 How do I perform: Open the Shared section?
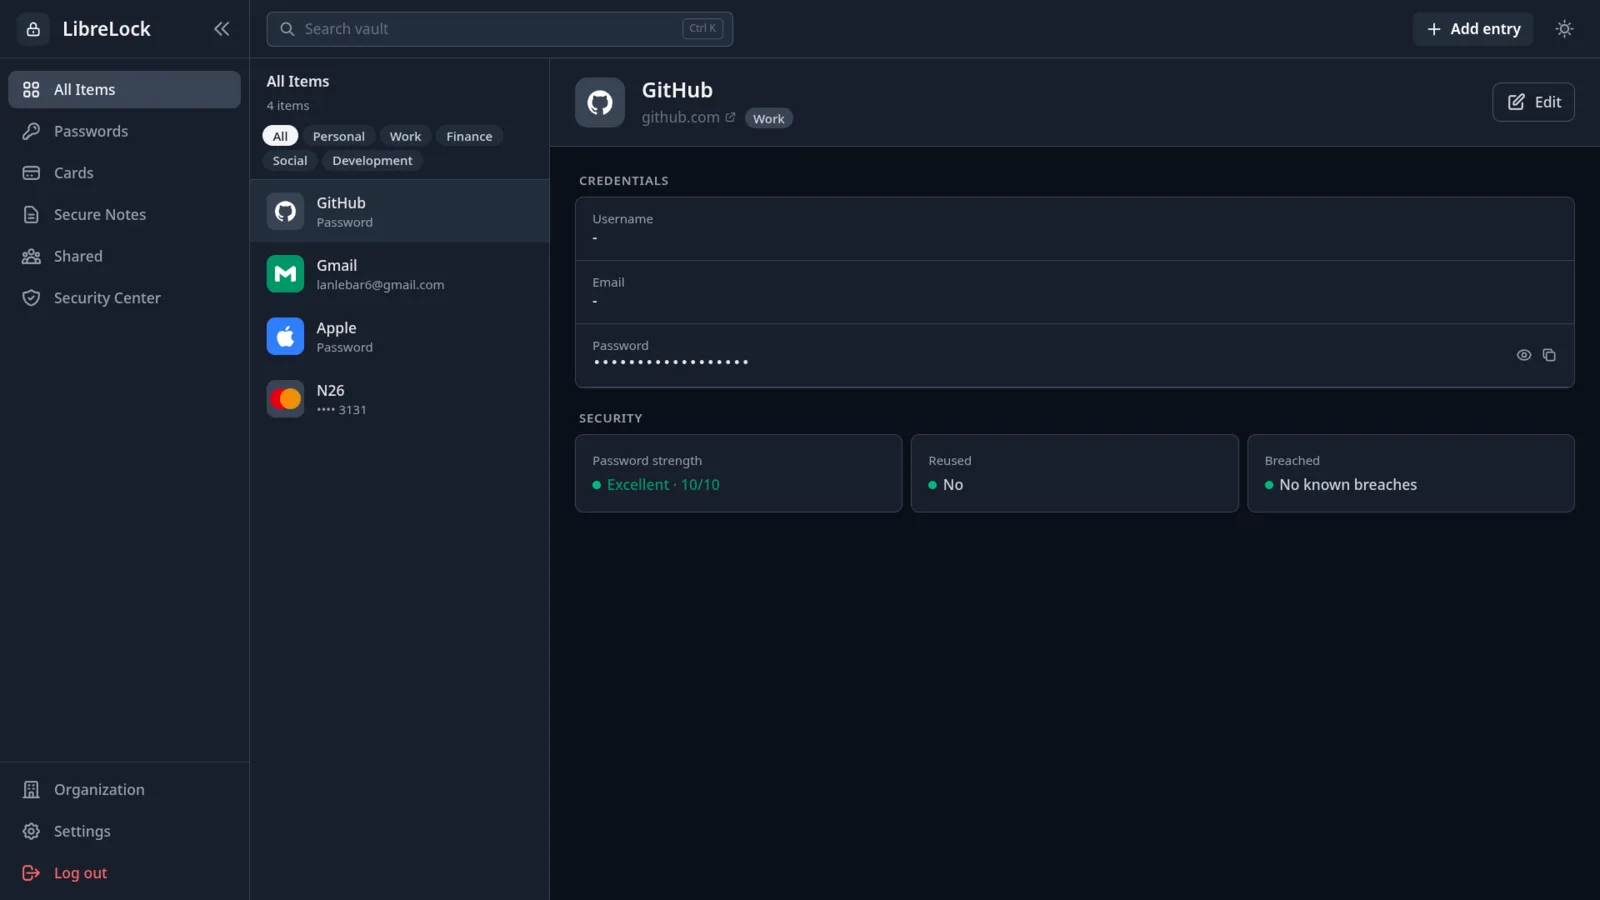tap(124, 256)
